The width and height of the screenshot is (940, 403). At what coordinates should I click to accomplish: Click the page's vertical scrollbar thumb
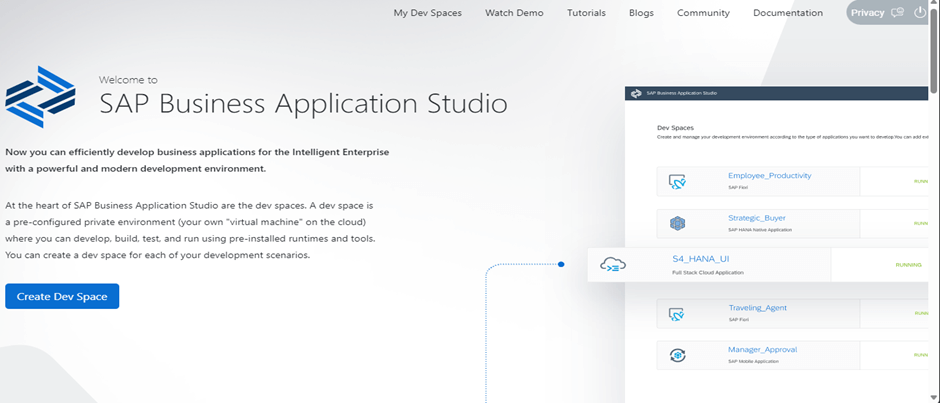click(x=935, y=52)
